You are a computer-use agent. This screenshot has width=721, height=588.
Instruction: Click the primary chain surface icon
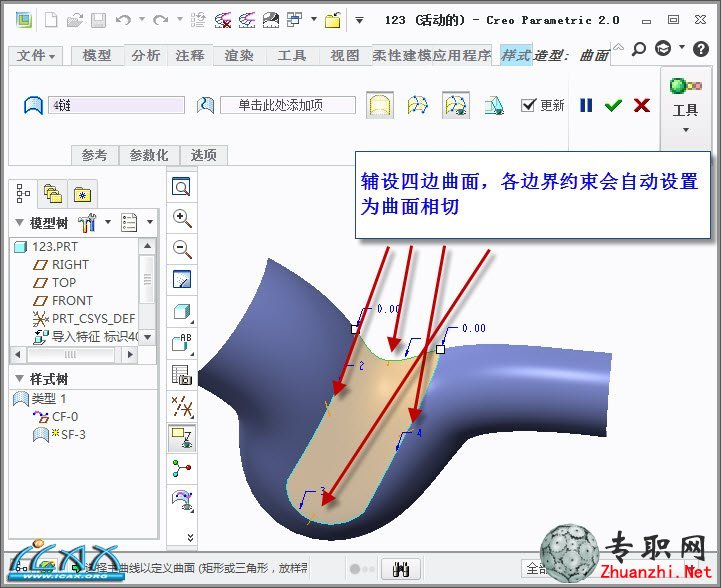tap(33, 105)
